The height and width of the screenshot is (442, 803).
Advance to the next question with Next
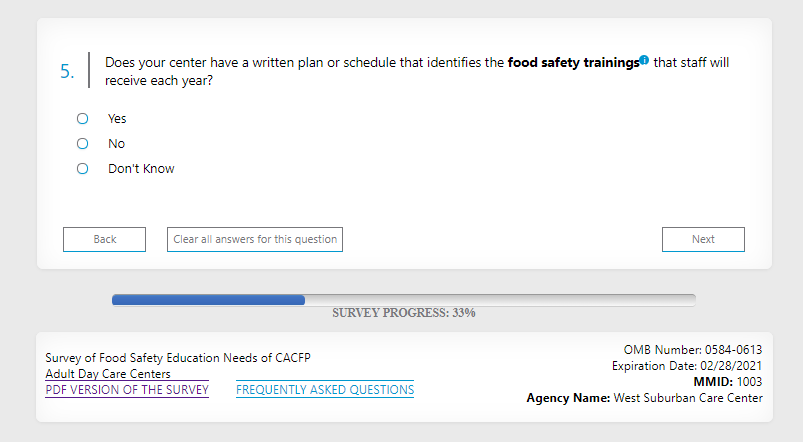(703, 239)
